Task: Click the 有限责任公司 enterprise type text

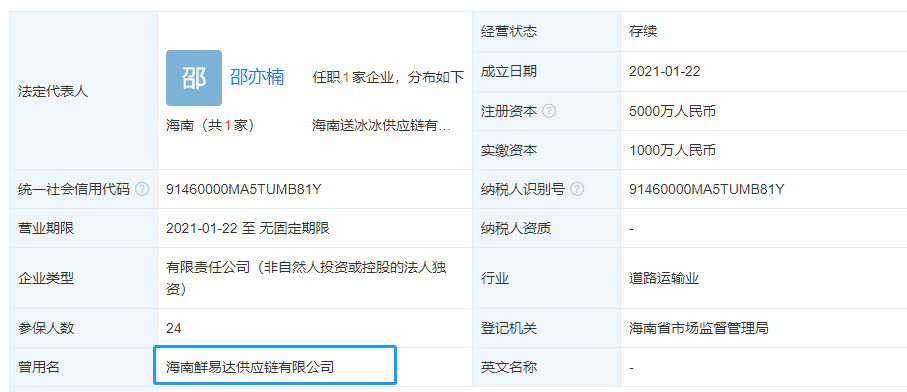Action: (x=306, y=278)
